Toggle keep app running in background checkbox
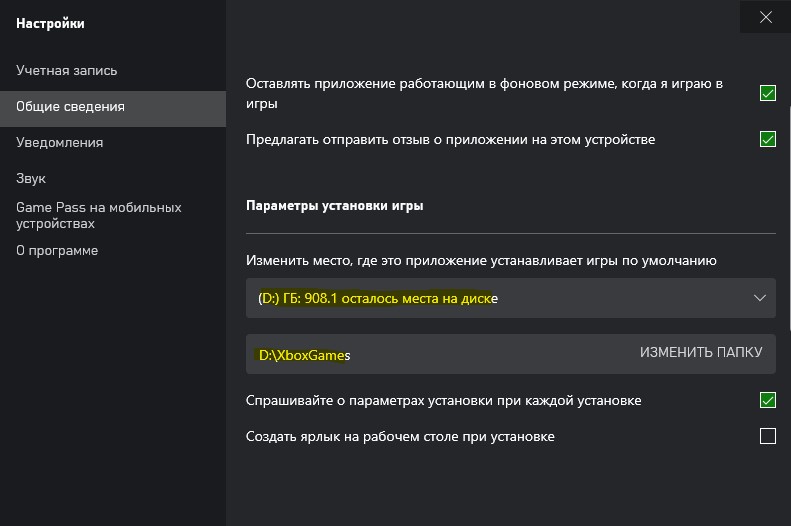The width and height of the screenshot is (791, 526). click(768, 93)
